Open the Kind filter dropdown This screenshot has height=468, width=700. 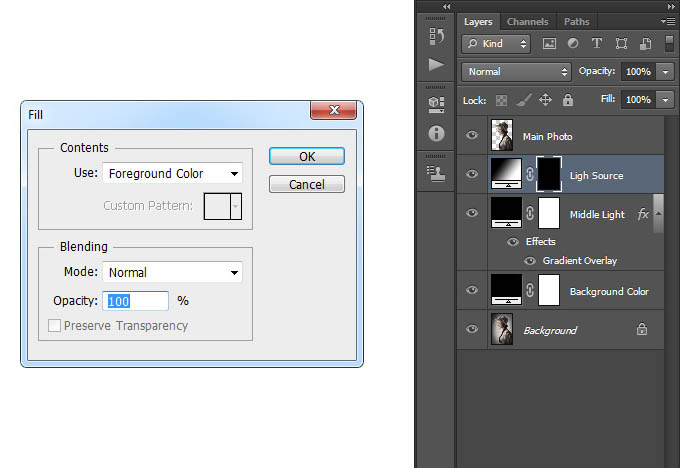coord(496,44)
